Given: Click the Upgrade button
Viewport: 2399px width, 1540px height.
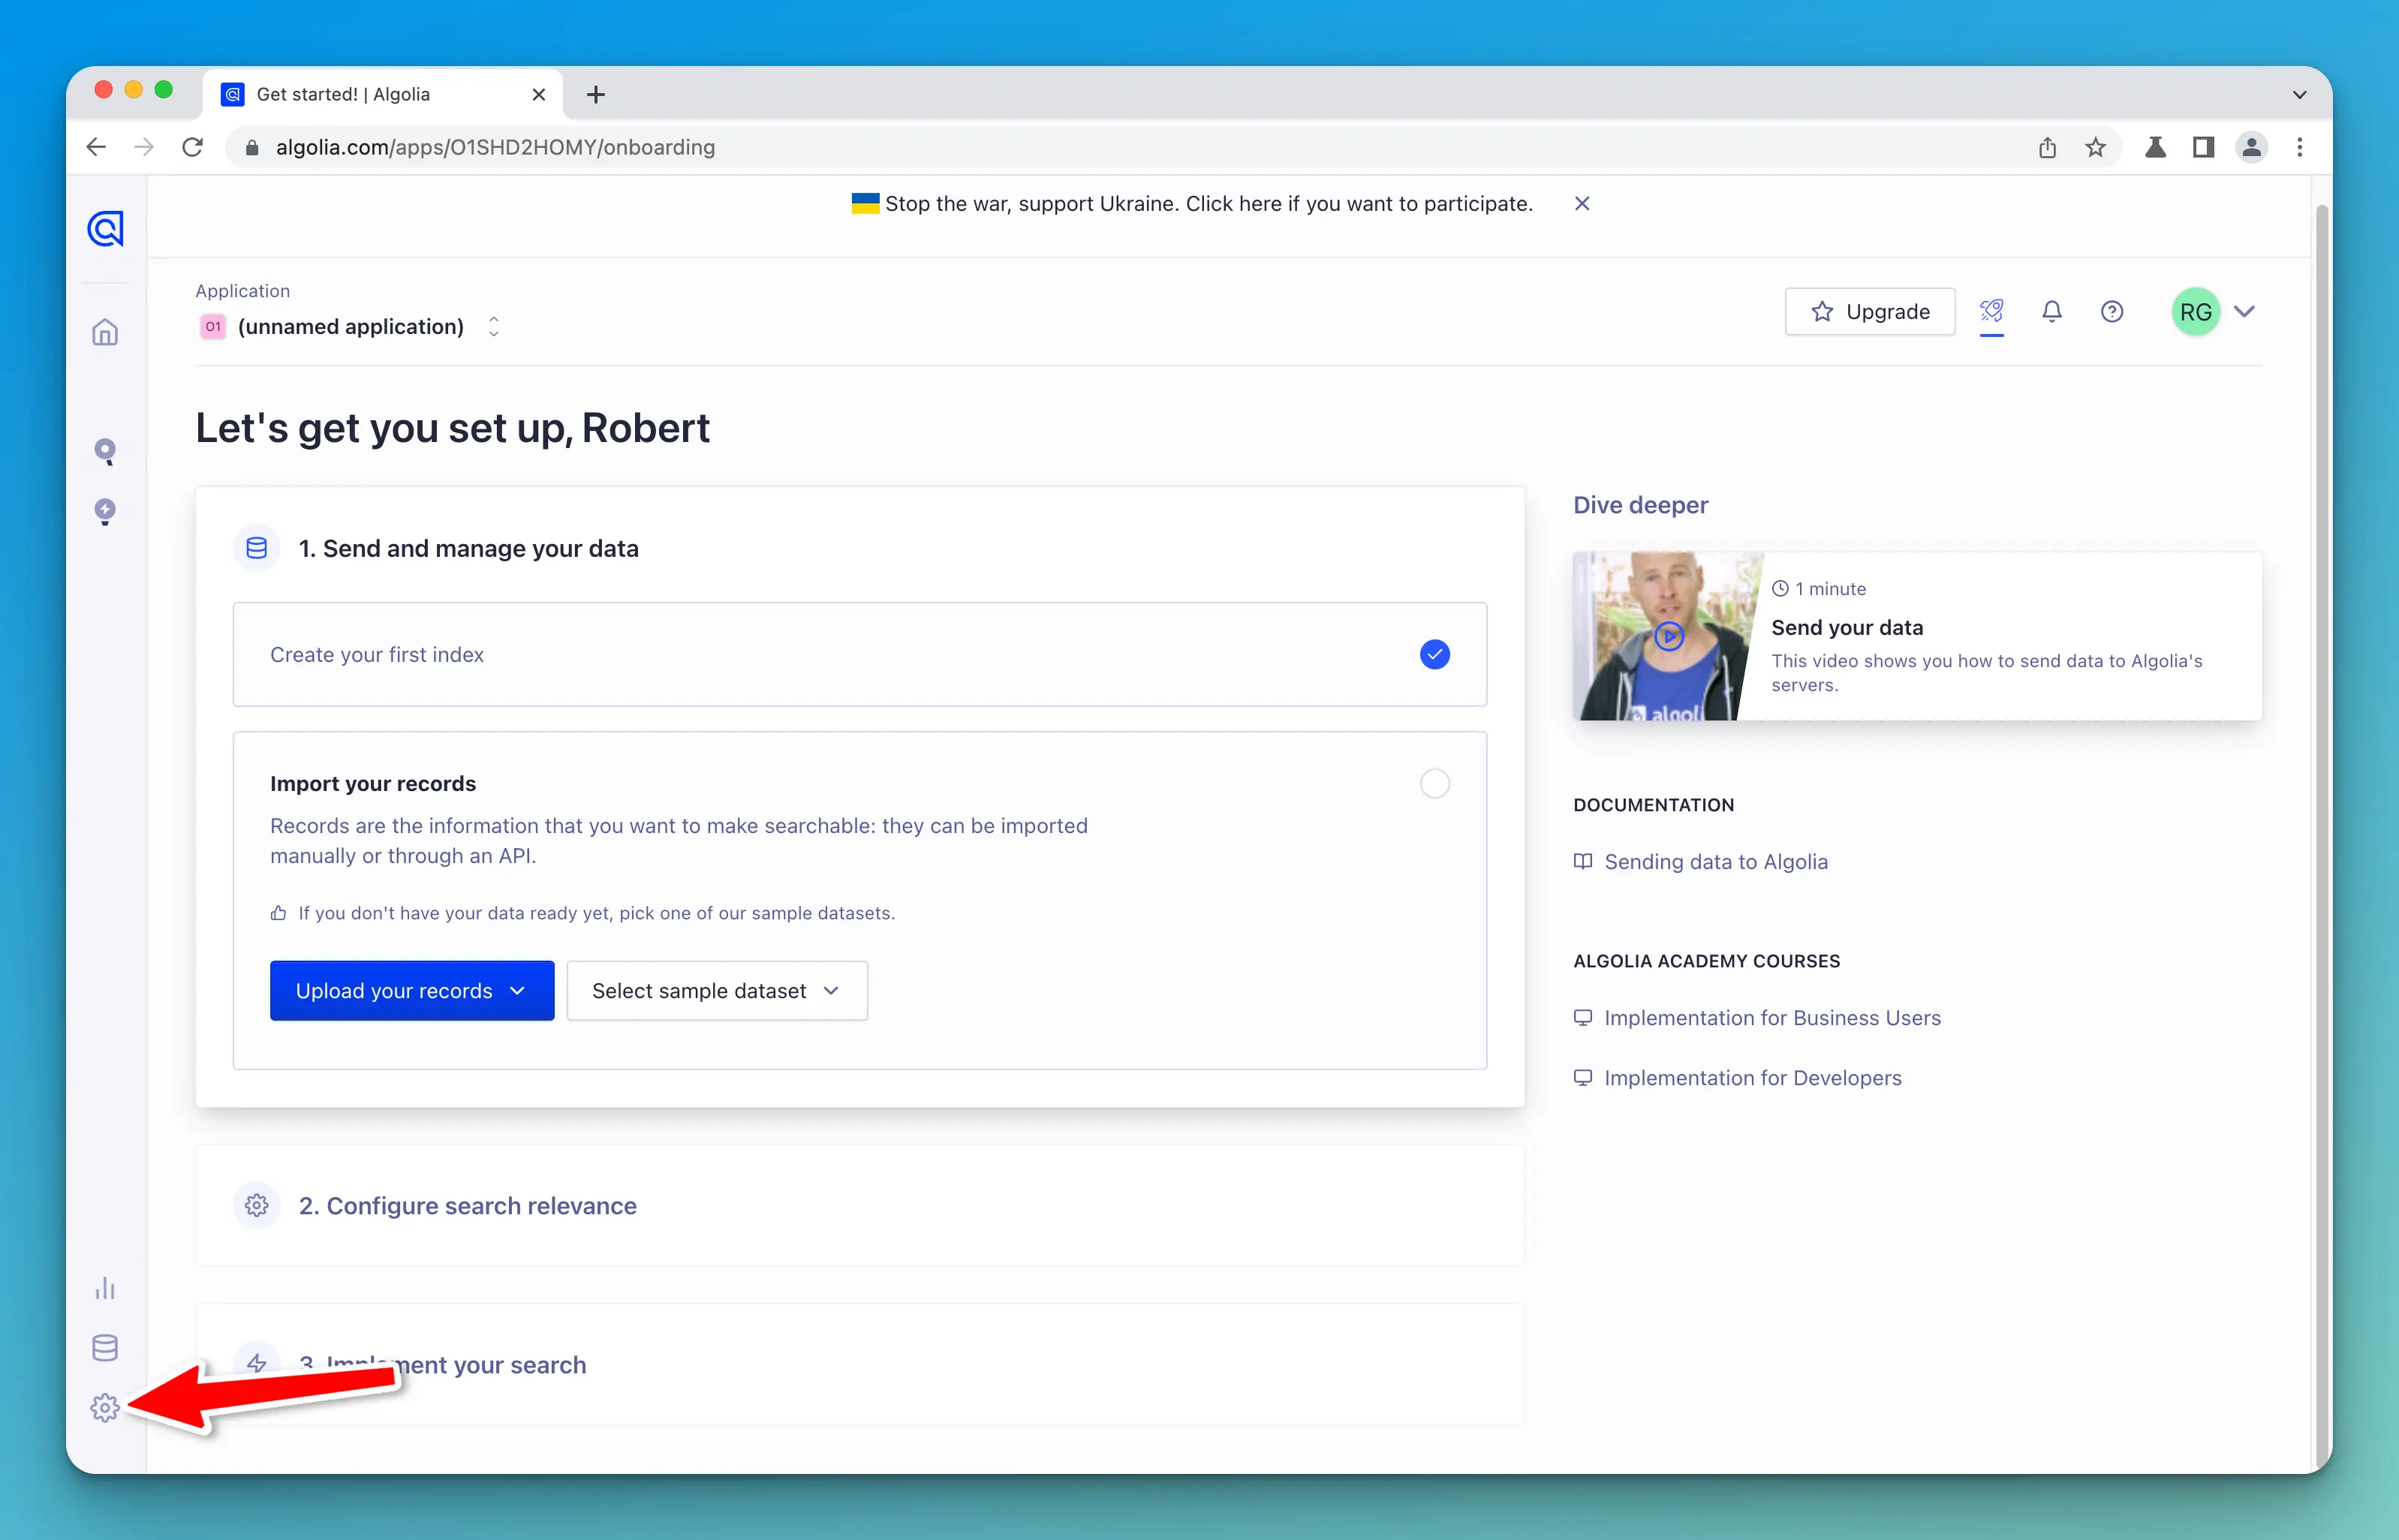Looking at the screenshot, I should [x=1869, y=312].
